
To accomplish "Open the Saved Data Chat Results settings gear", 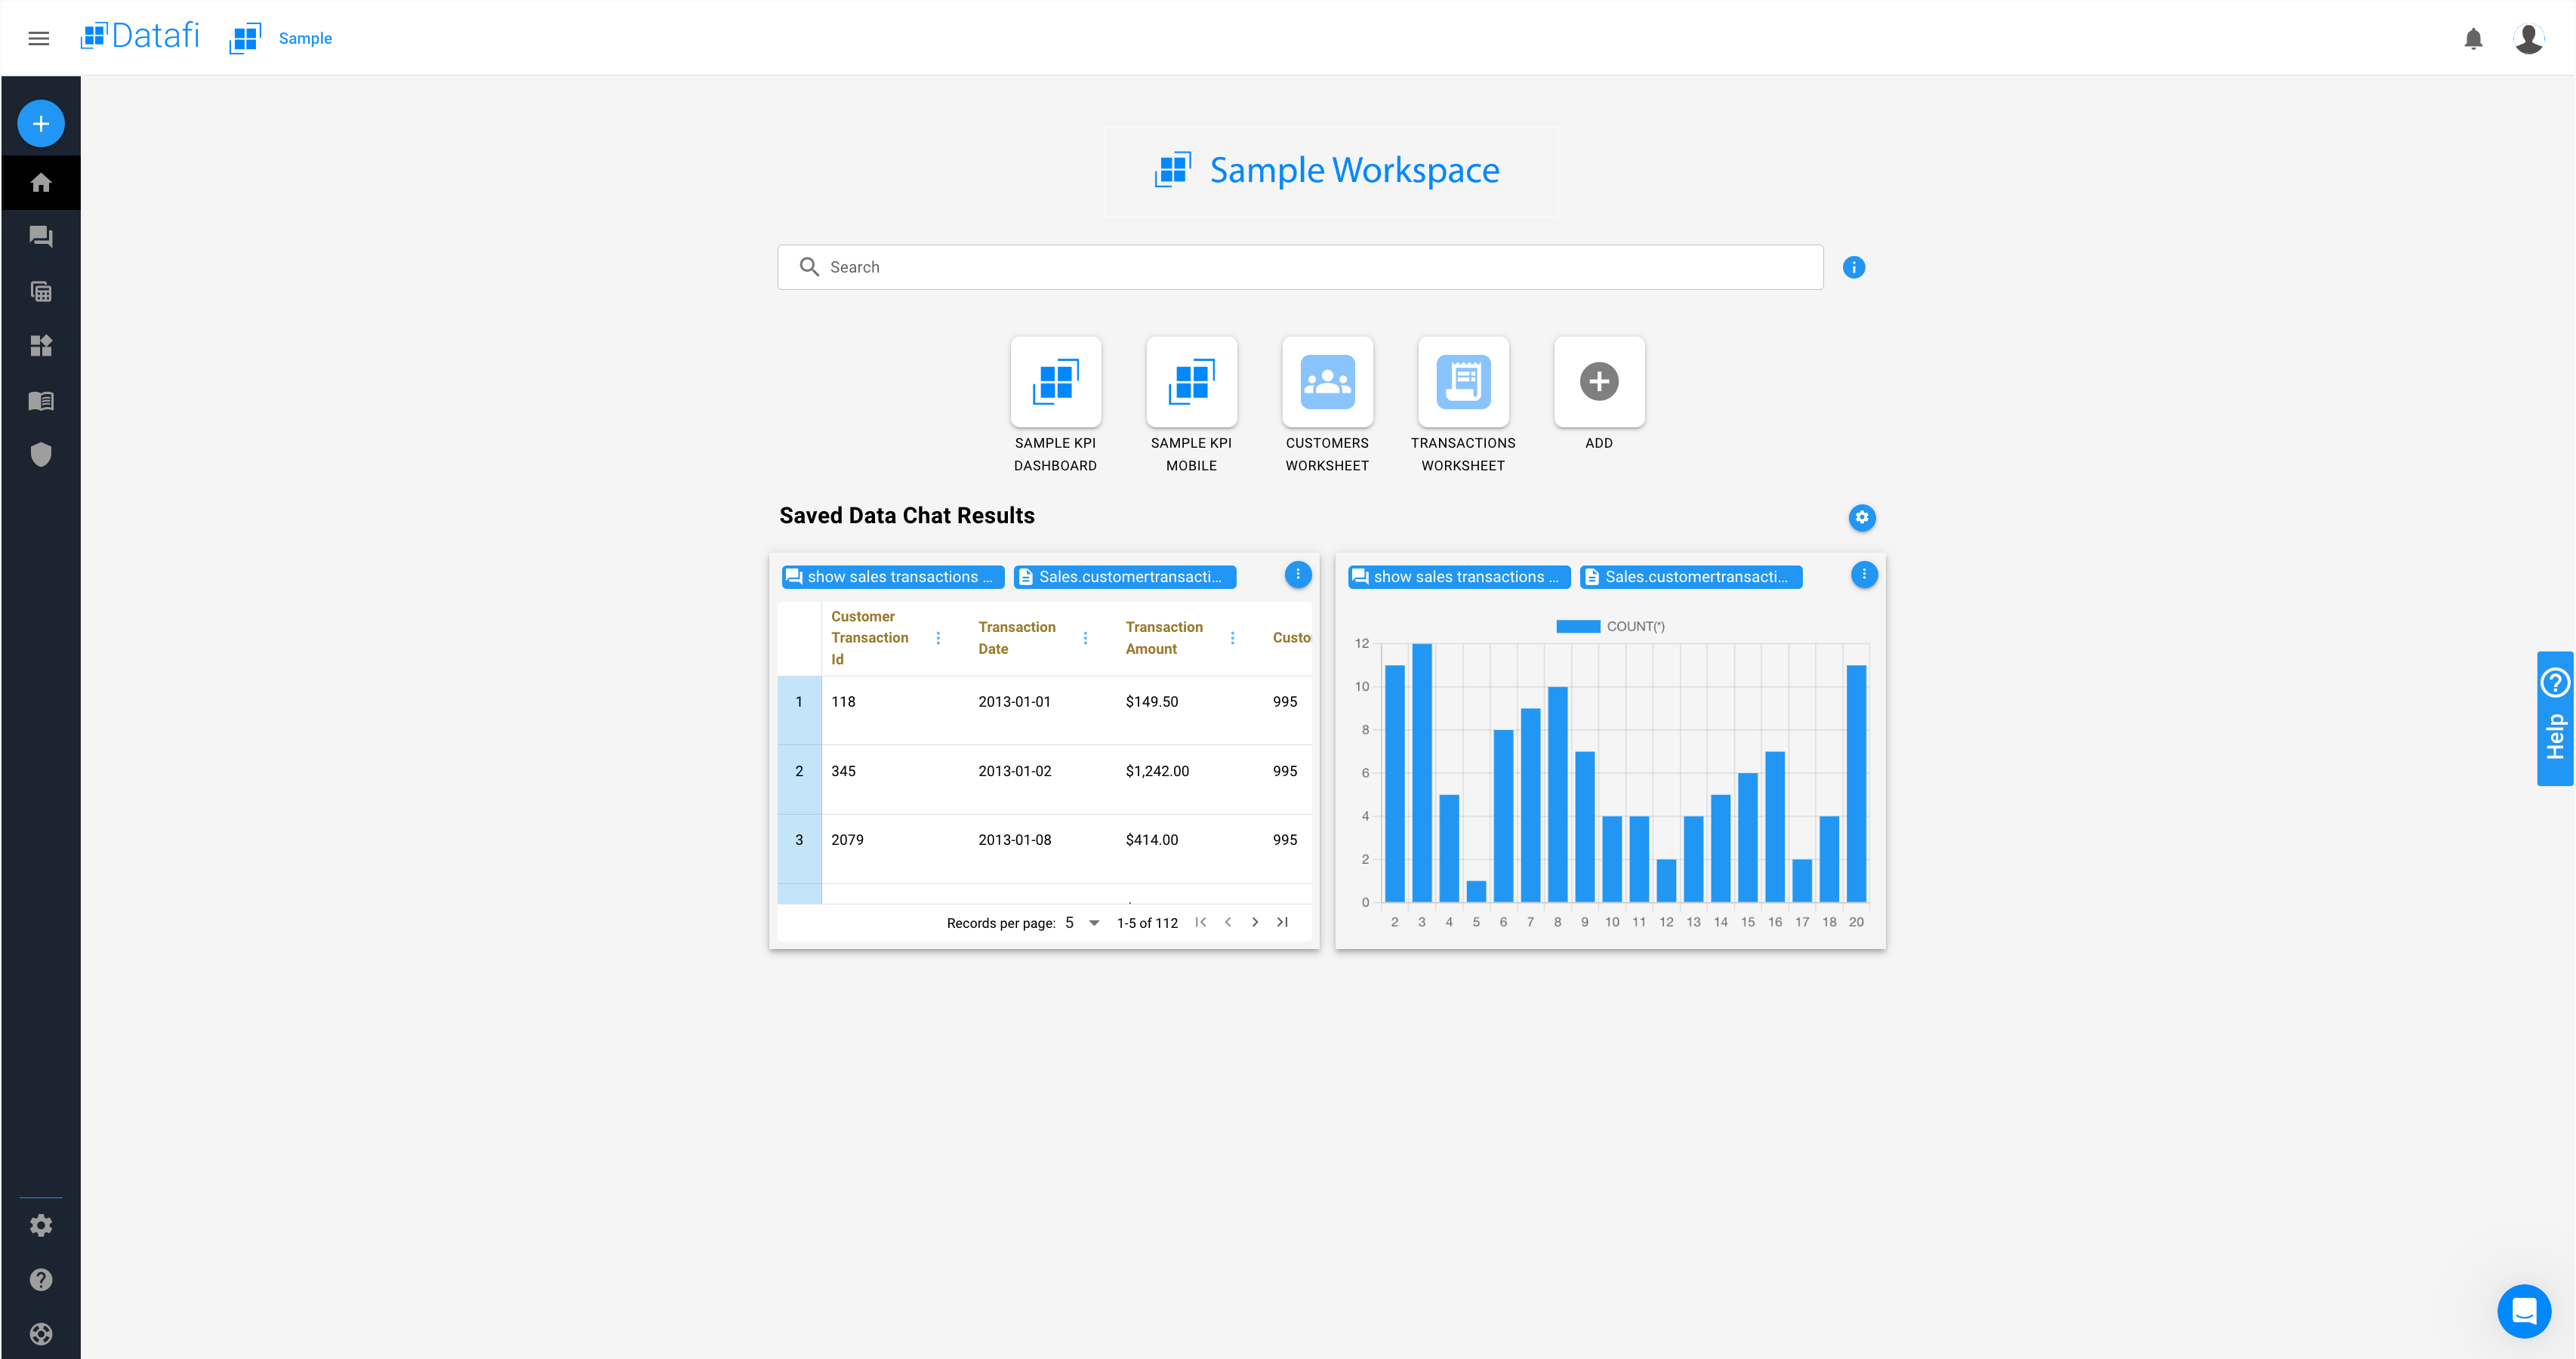I will 1861,517.
